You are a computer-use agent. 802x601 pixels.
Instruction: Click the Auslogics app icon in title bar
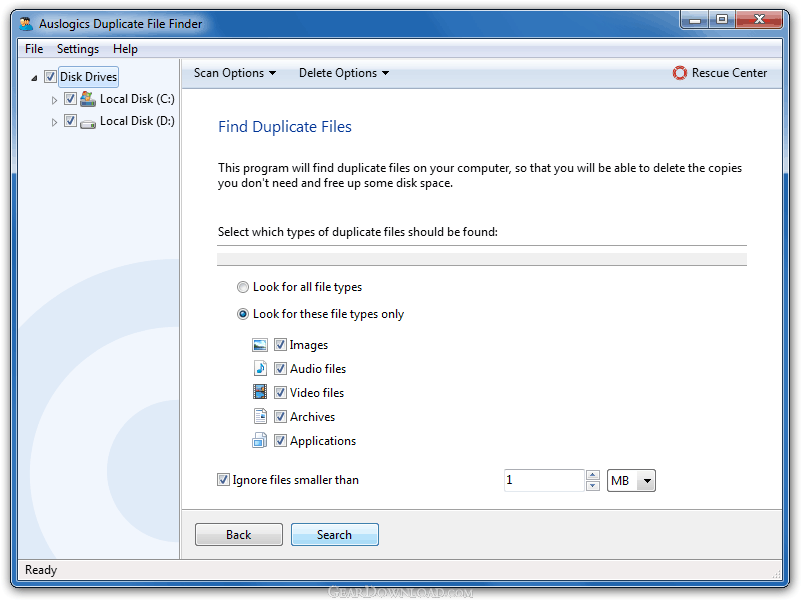point(27,24)
